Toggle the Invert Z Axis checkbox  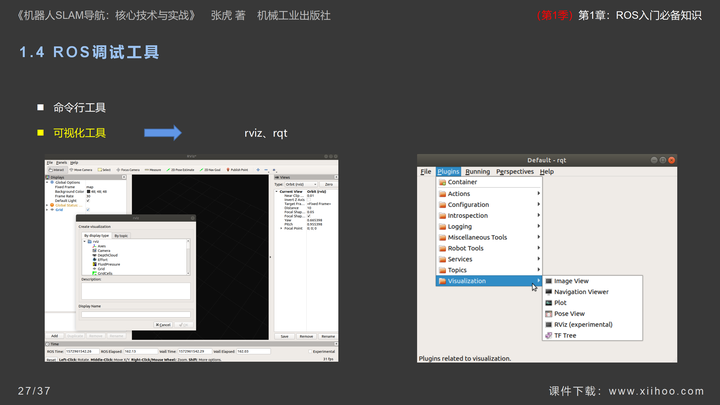pos(309,200)
